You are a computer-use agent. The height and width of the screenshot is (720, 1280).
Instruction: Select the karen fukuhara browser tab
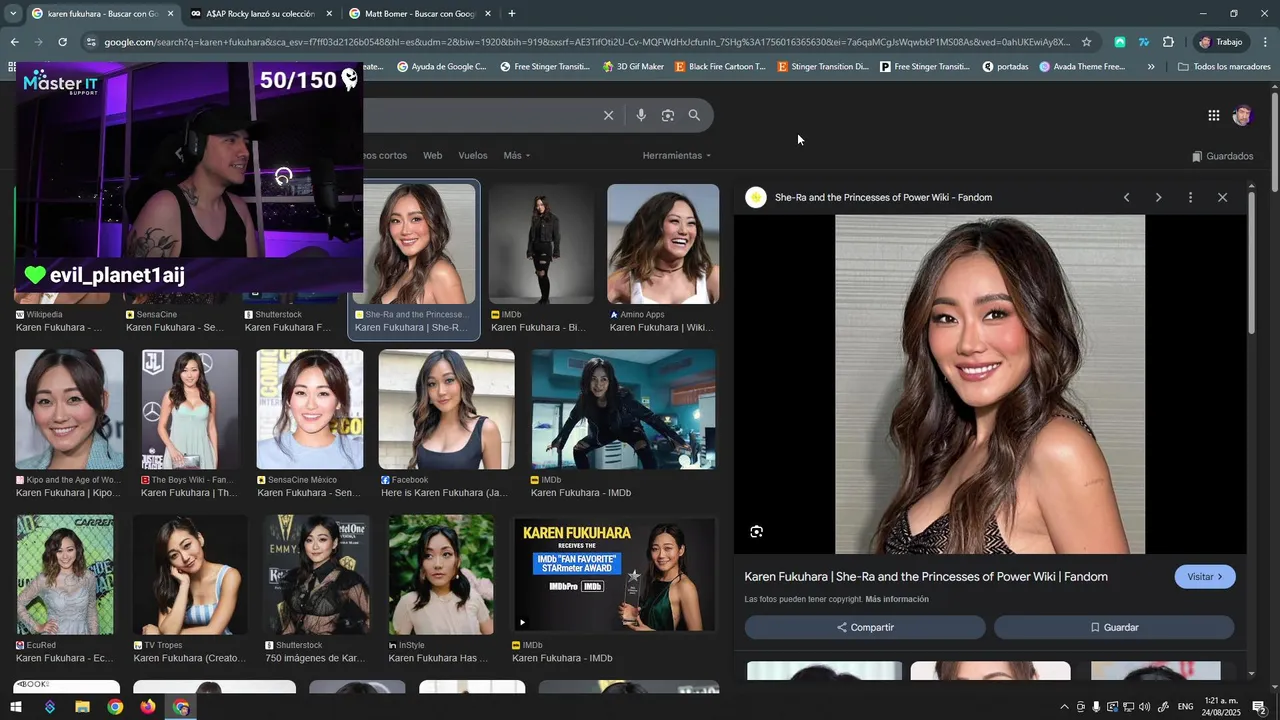click(102, 14)
